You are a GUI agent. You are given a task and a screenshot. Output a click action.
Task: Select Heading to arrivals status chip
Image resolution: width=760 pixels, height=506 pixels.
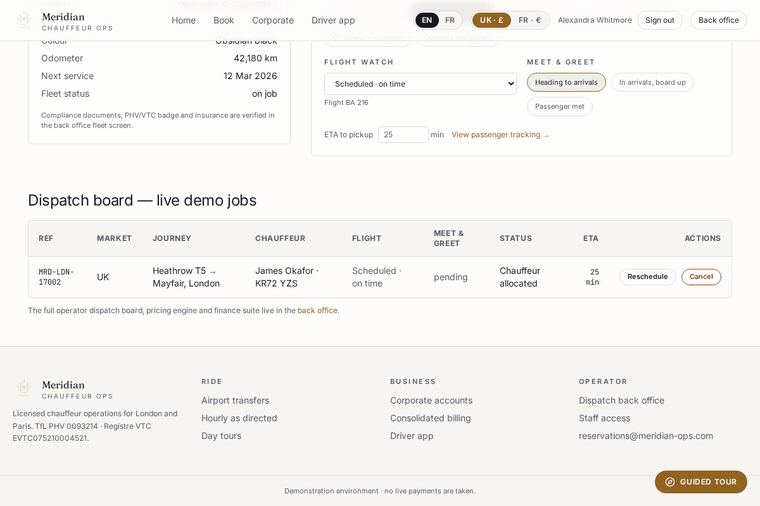pyautogui.click(x=566, y=82)
